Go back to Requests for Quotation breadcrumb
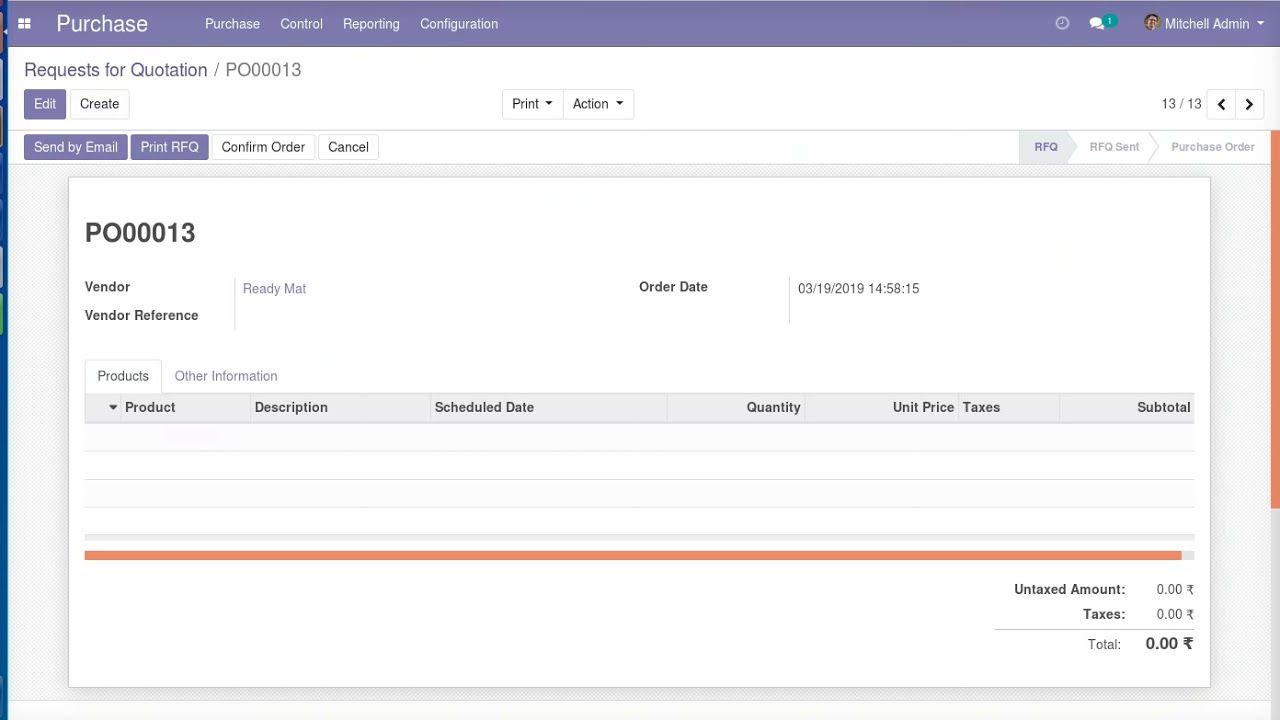Image resolution: width=1280 pixels, height=720 pixels. (x=116, y=70)
